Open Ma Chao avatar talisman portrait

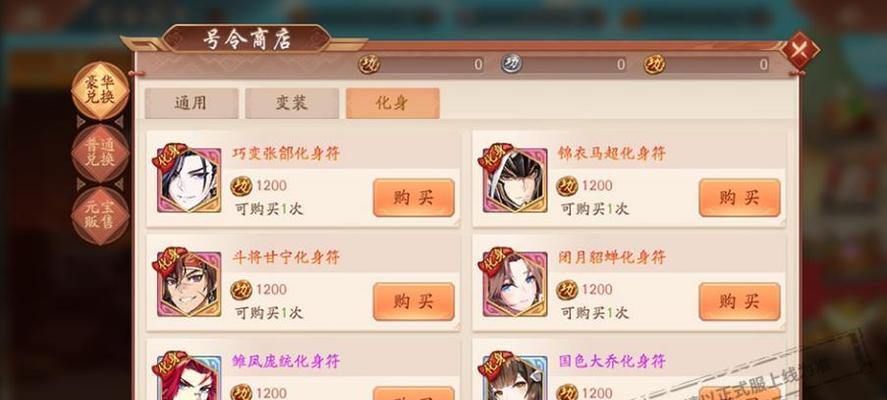click(x=515, y=180)
